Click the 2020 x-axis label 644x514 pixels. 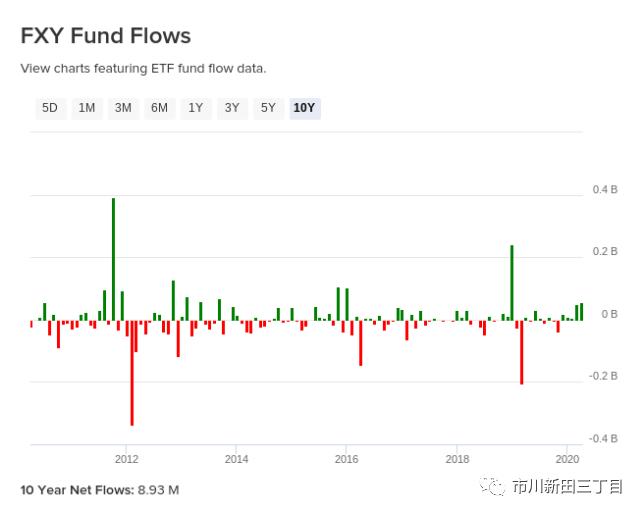point(567,460)
